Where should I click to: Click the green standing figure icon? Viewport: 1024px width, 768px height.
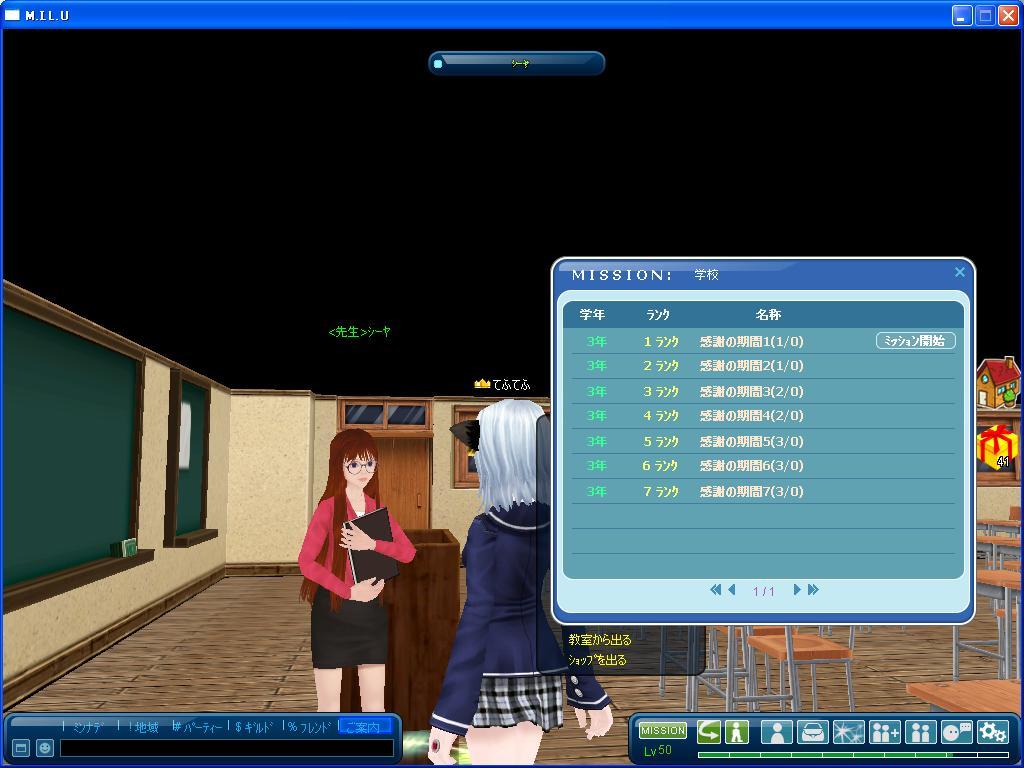[x=737, y=731]
